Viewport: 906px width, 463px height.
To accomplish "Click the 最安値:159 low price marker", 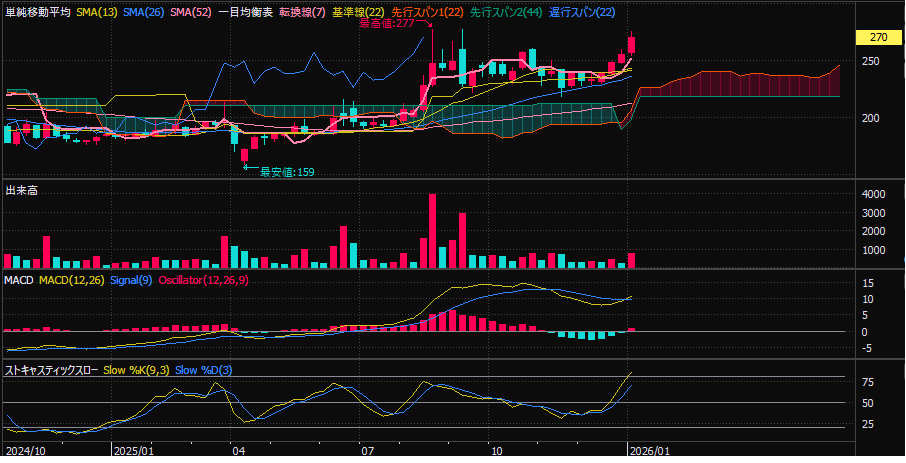I will click(287, 172).
